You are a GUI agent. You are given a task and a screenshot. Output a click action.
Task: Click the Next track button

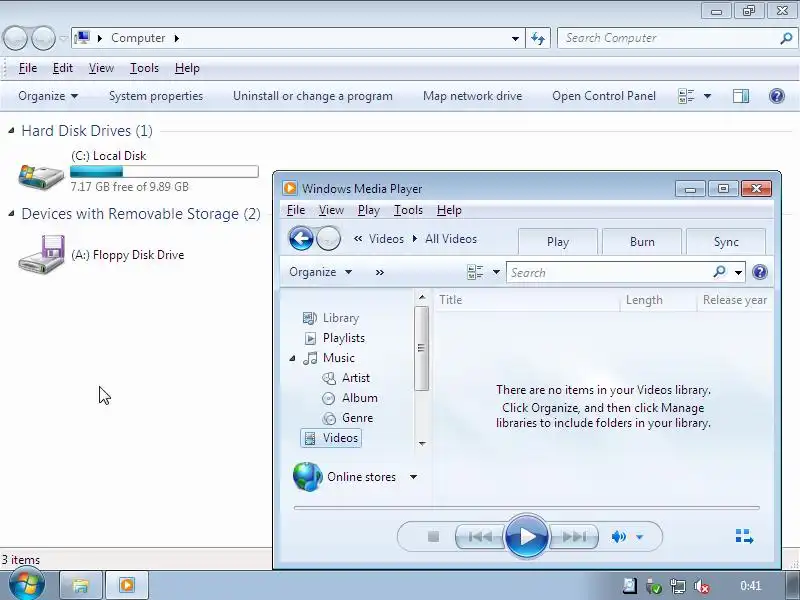573,536
